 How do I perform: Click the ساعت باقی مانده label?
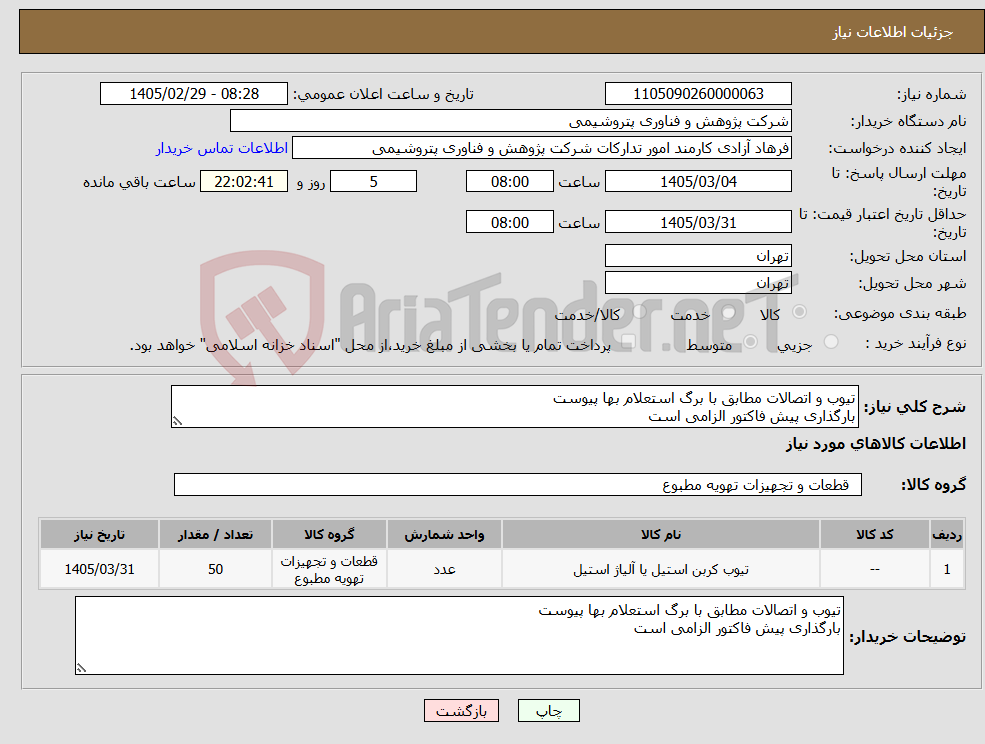pos(139,182)
